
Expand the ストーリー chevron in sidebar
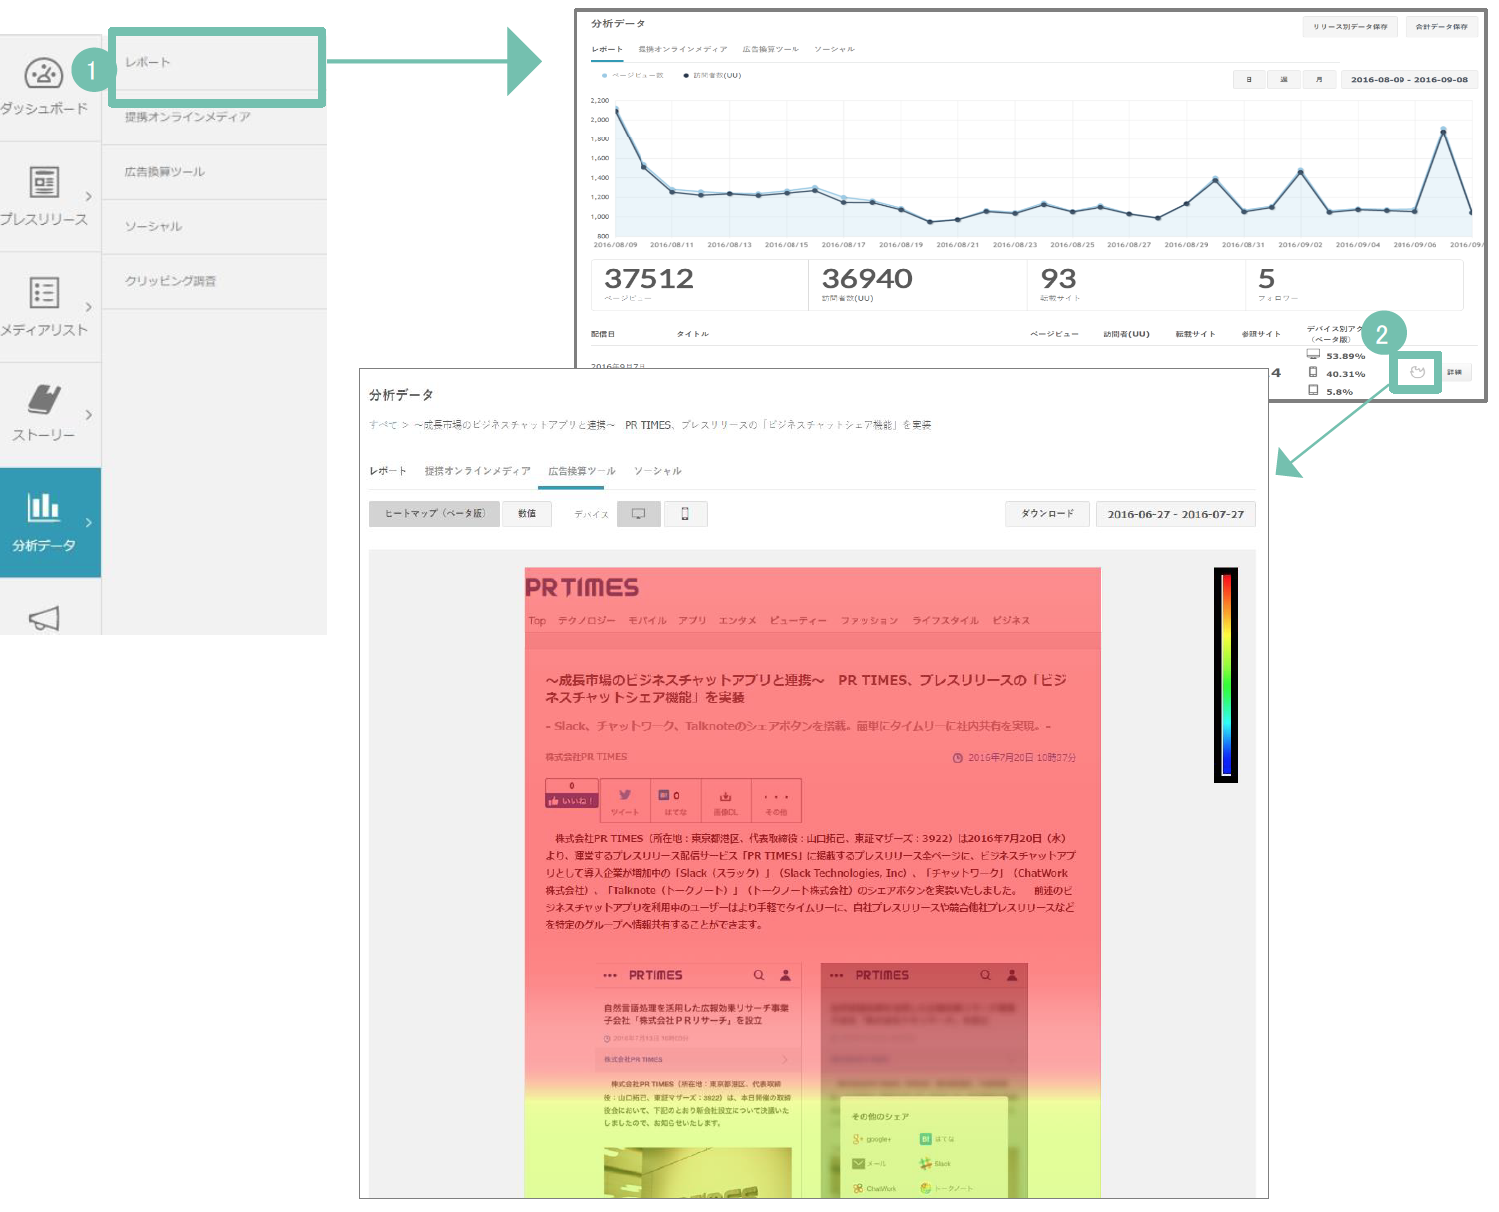pyautogui.click(x=89, y=415)
